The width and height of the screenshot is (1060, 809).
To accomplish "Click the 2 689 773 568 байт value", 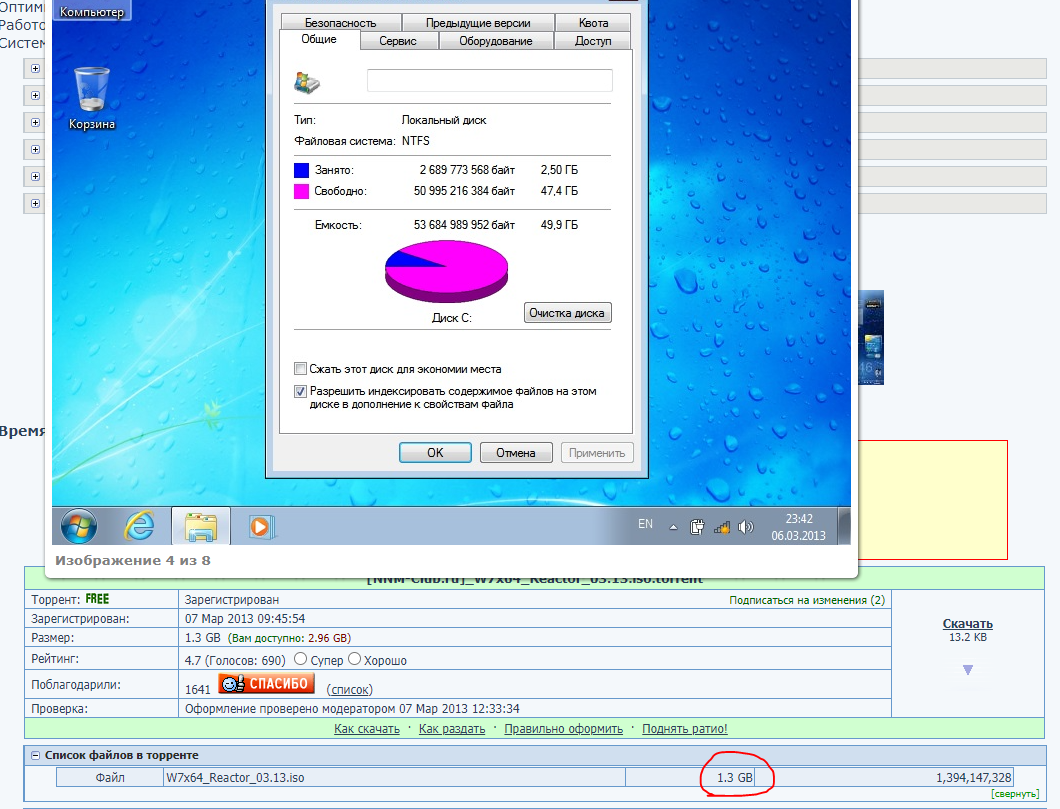I will click(x=467, y=170).
